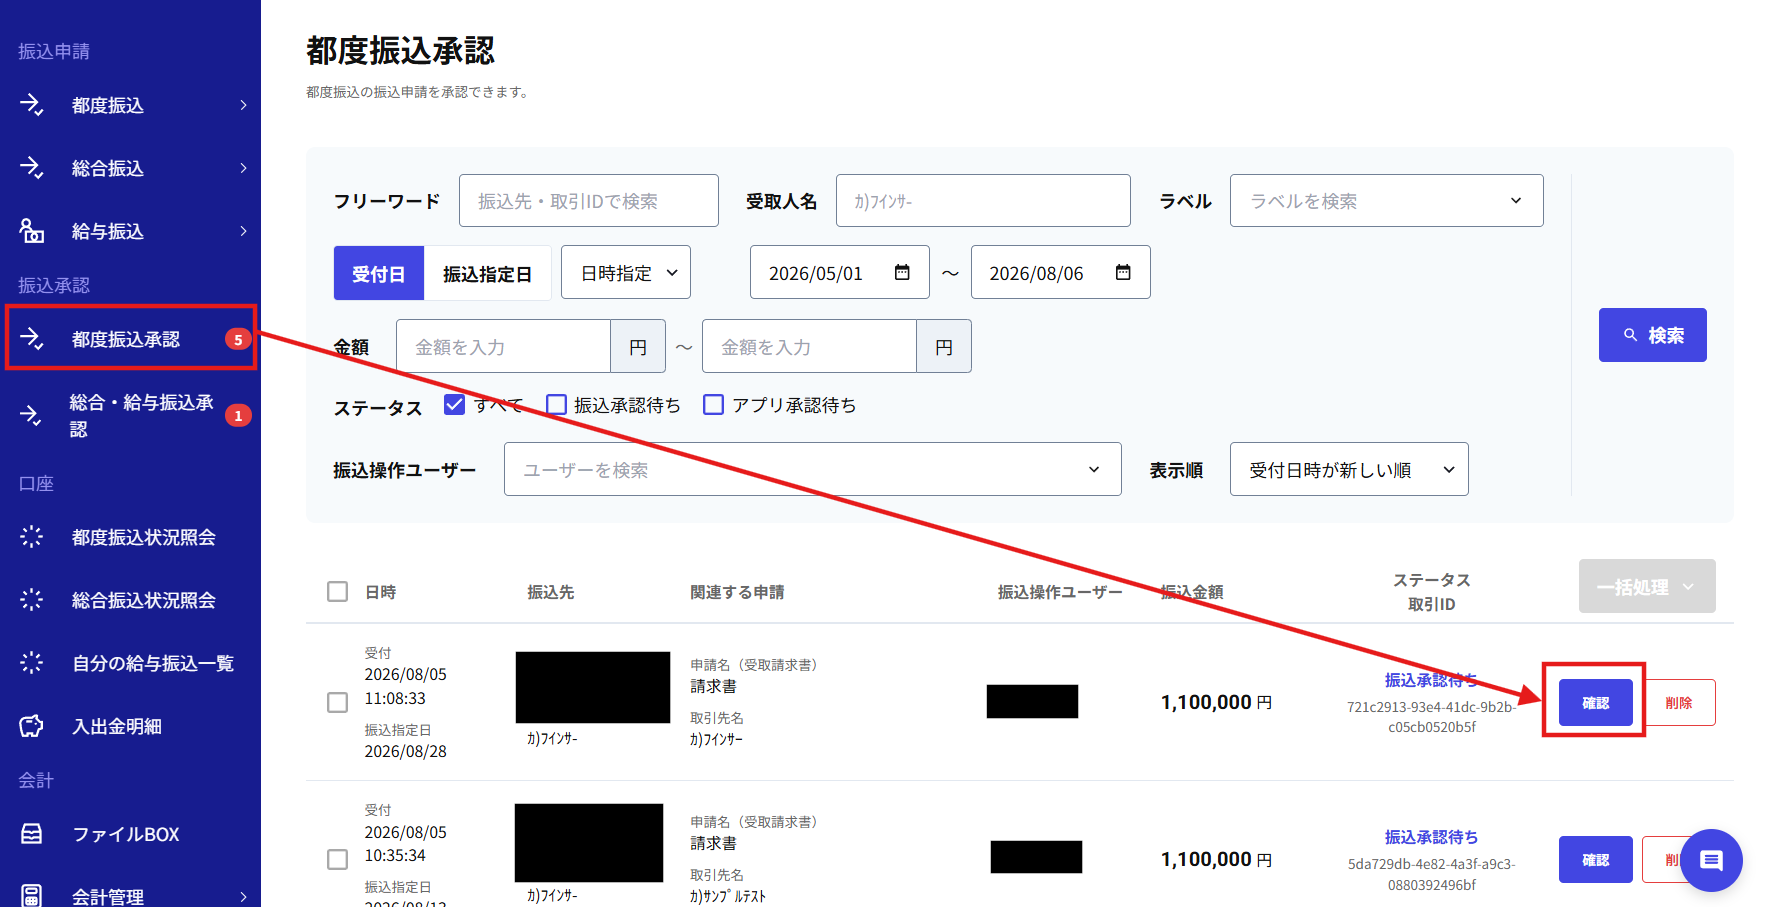Click 振込承認待ち status link in first row
The image size is (1771, 907).
(1431, 680)
